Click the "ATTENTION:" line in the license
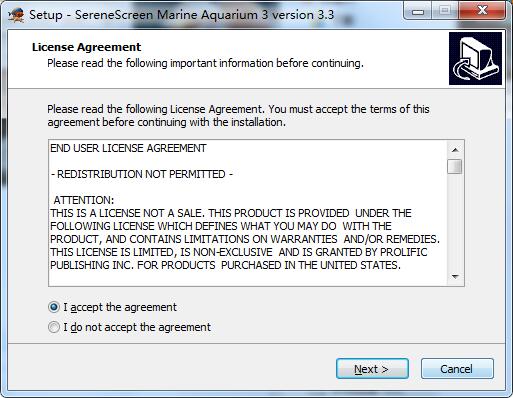Image resolution: width=513 pixels, height=398 pixels. click(84, 200)
